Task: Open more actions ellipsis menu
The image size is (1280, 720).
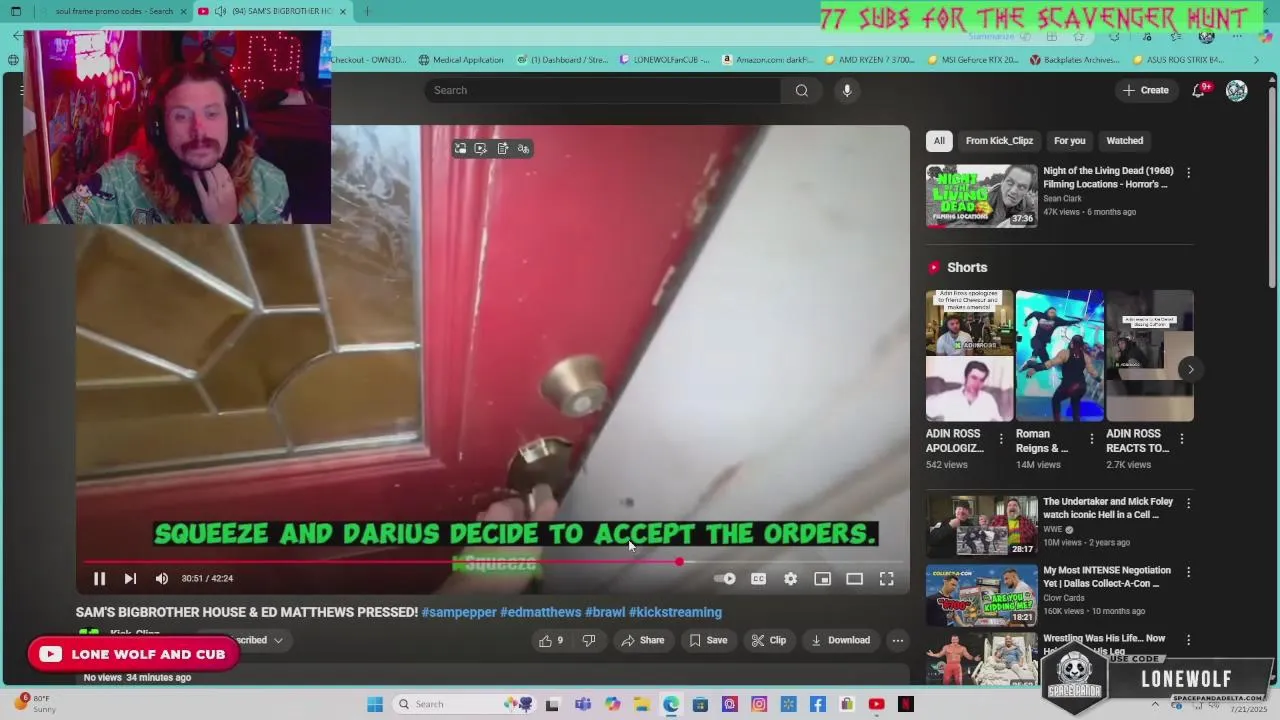Action: pyautogui.click(x=898, y=641)
